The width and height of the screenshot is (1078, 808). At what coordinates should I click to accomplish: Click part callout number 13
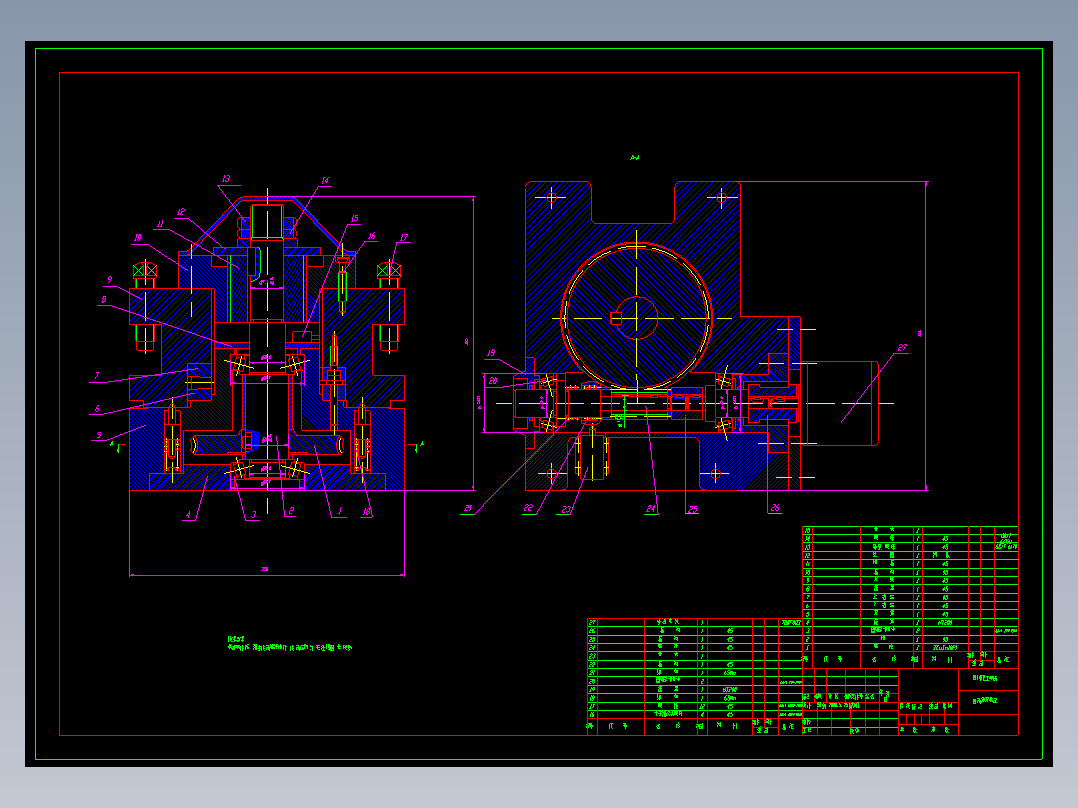click(x=226, y=179)
